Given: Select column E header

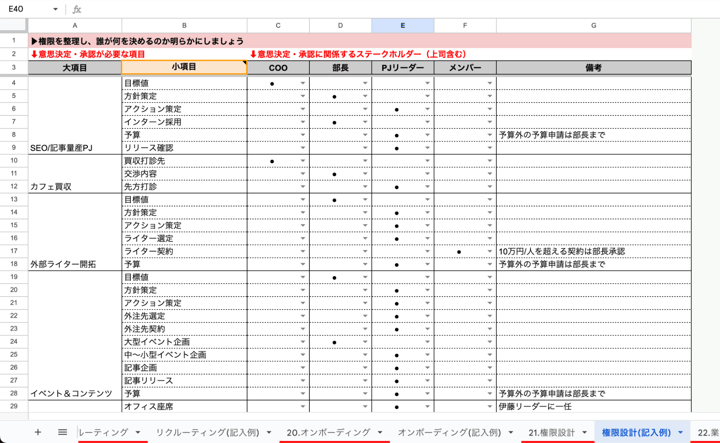Looking at the screenshot, I should (x=402, y=25).
